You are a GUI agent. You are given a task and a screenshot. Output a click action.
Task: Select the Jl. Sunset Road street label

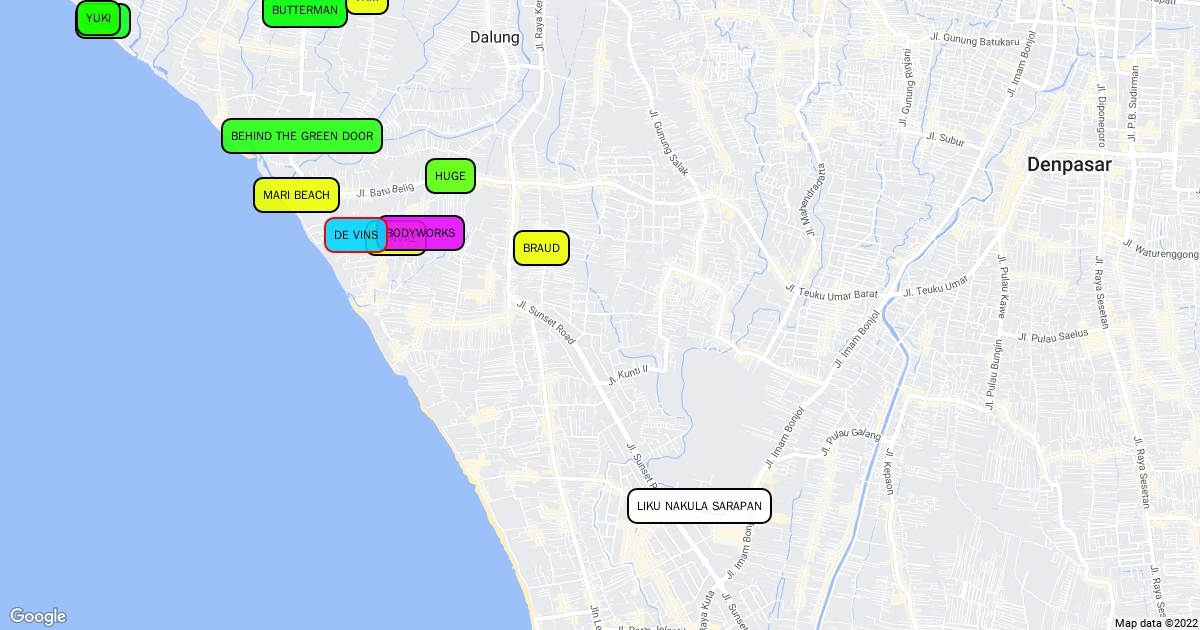pyautogui.click(x=546, y=323)
